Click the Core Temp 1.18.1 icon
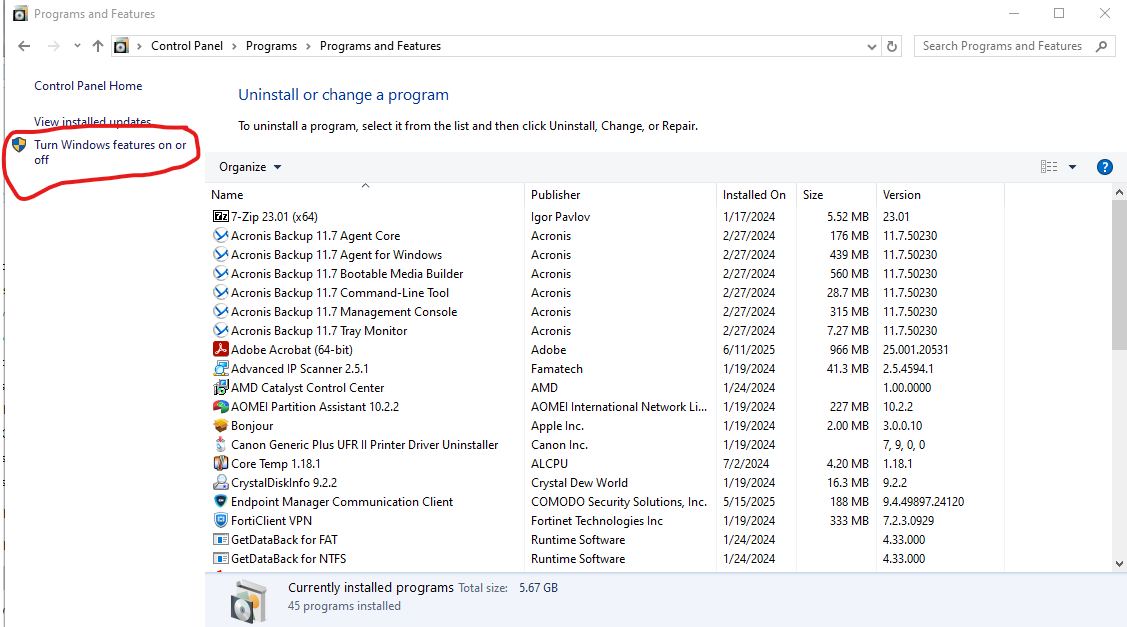Image resolution: width=1127 pixels, height=627 pixels. pos(221,464)
